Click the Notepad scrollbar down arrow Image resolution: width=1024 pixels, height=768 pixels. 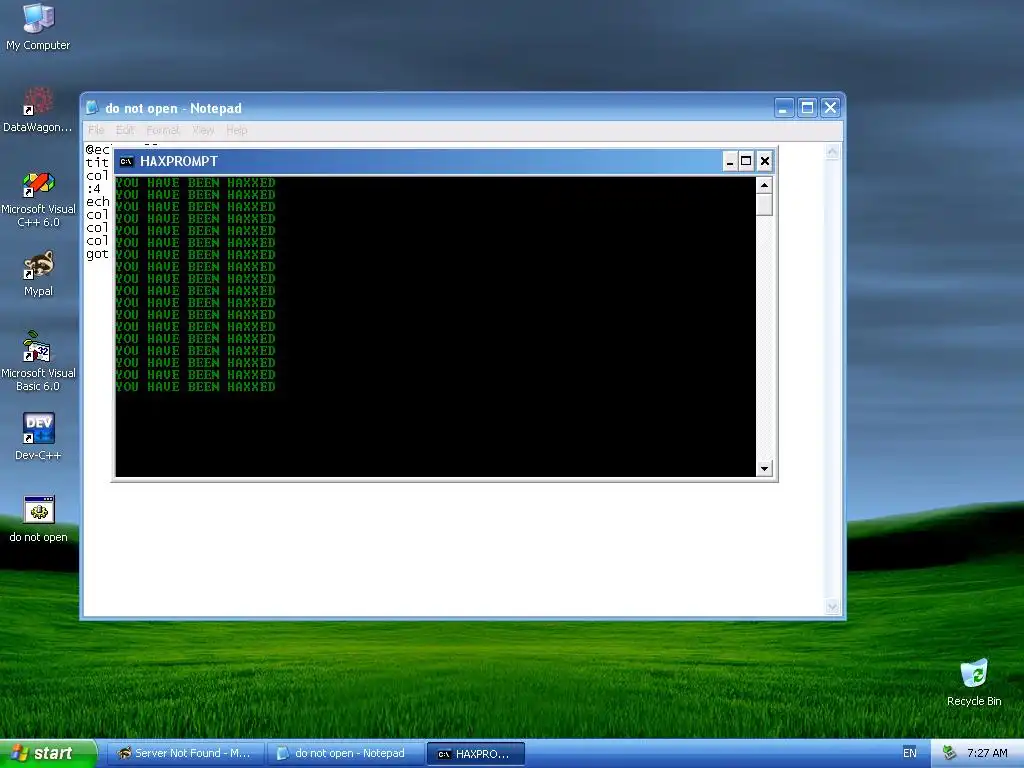(x=832, y=607)
